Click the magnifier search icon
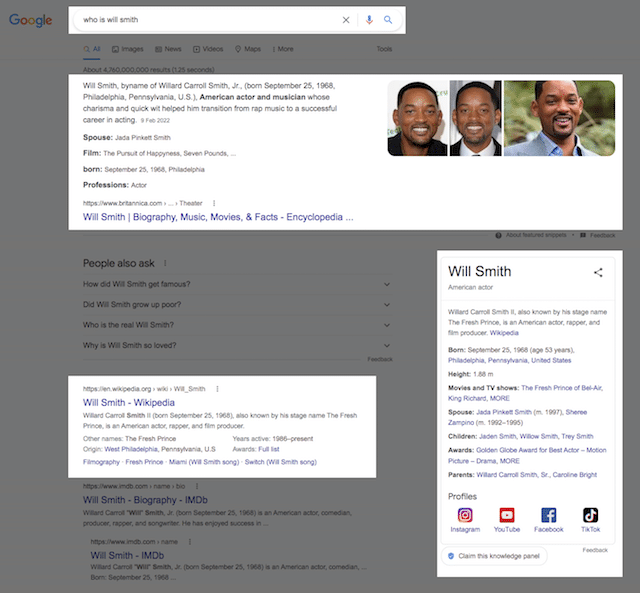Viewport: 640px width, 593px height. coord(388,20)
